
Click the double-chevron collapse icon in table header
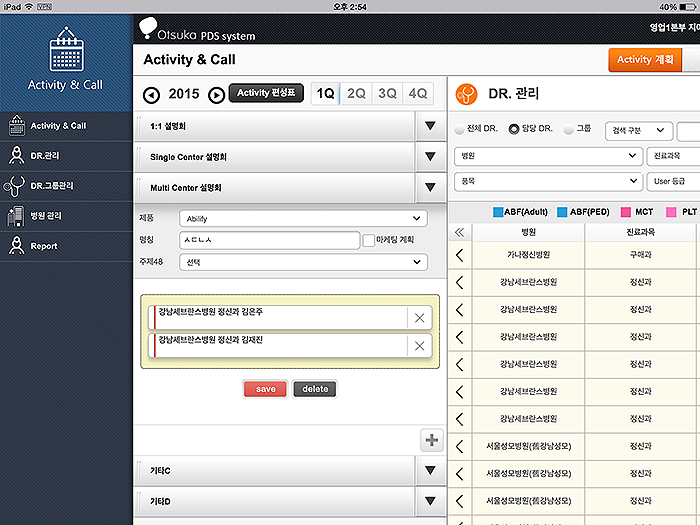(x=459, y=232)
